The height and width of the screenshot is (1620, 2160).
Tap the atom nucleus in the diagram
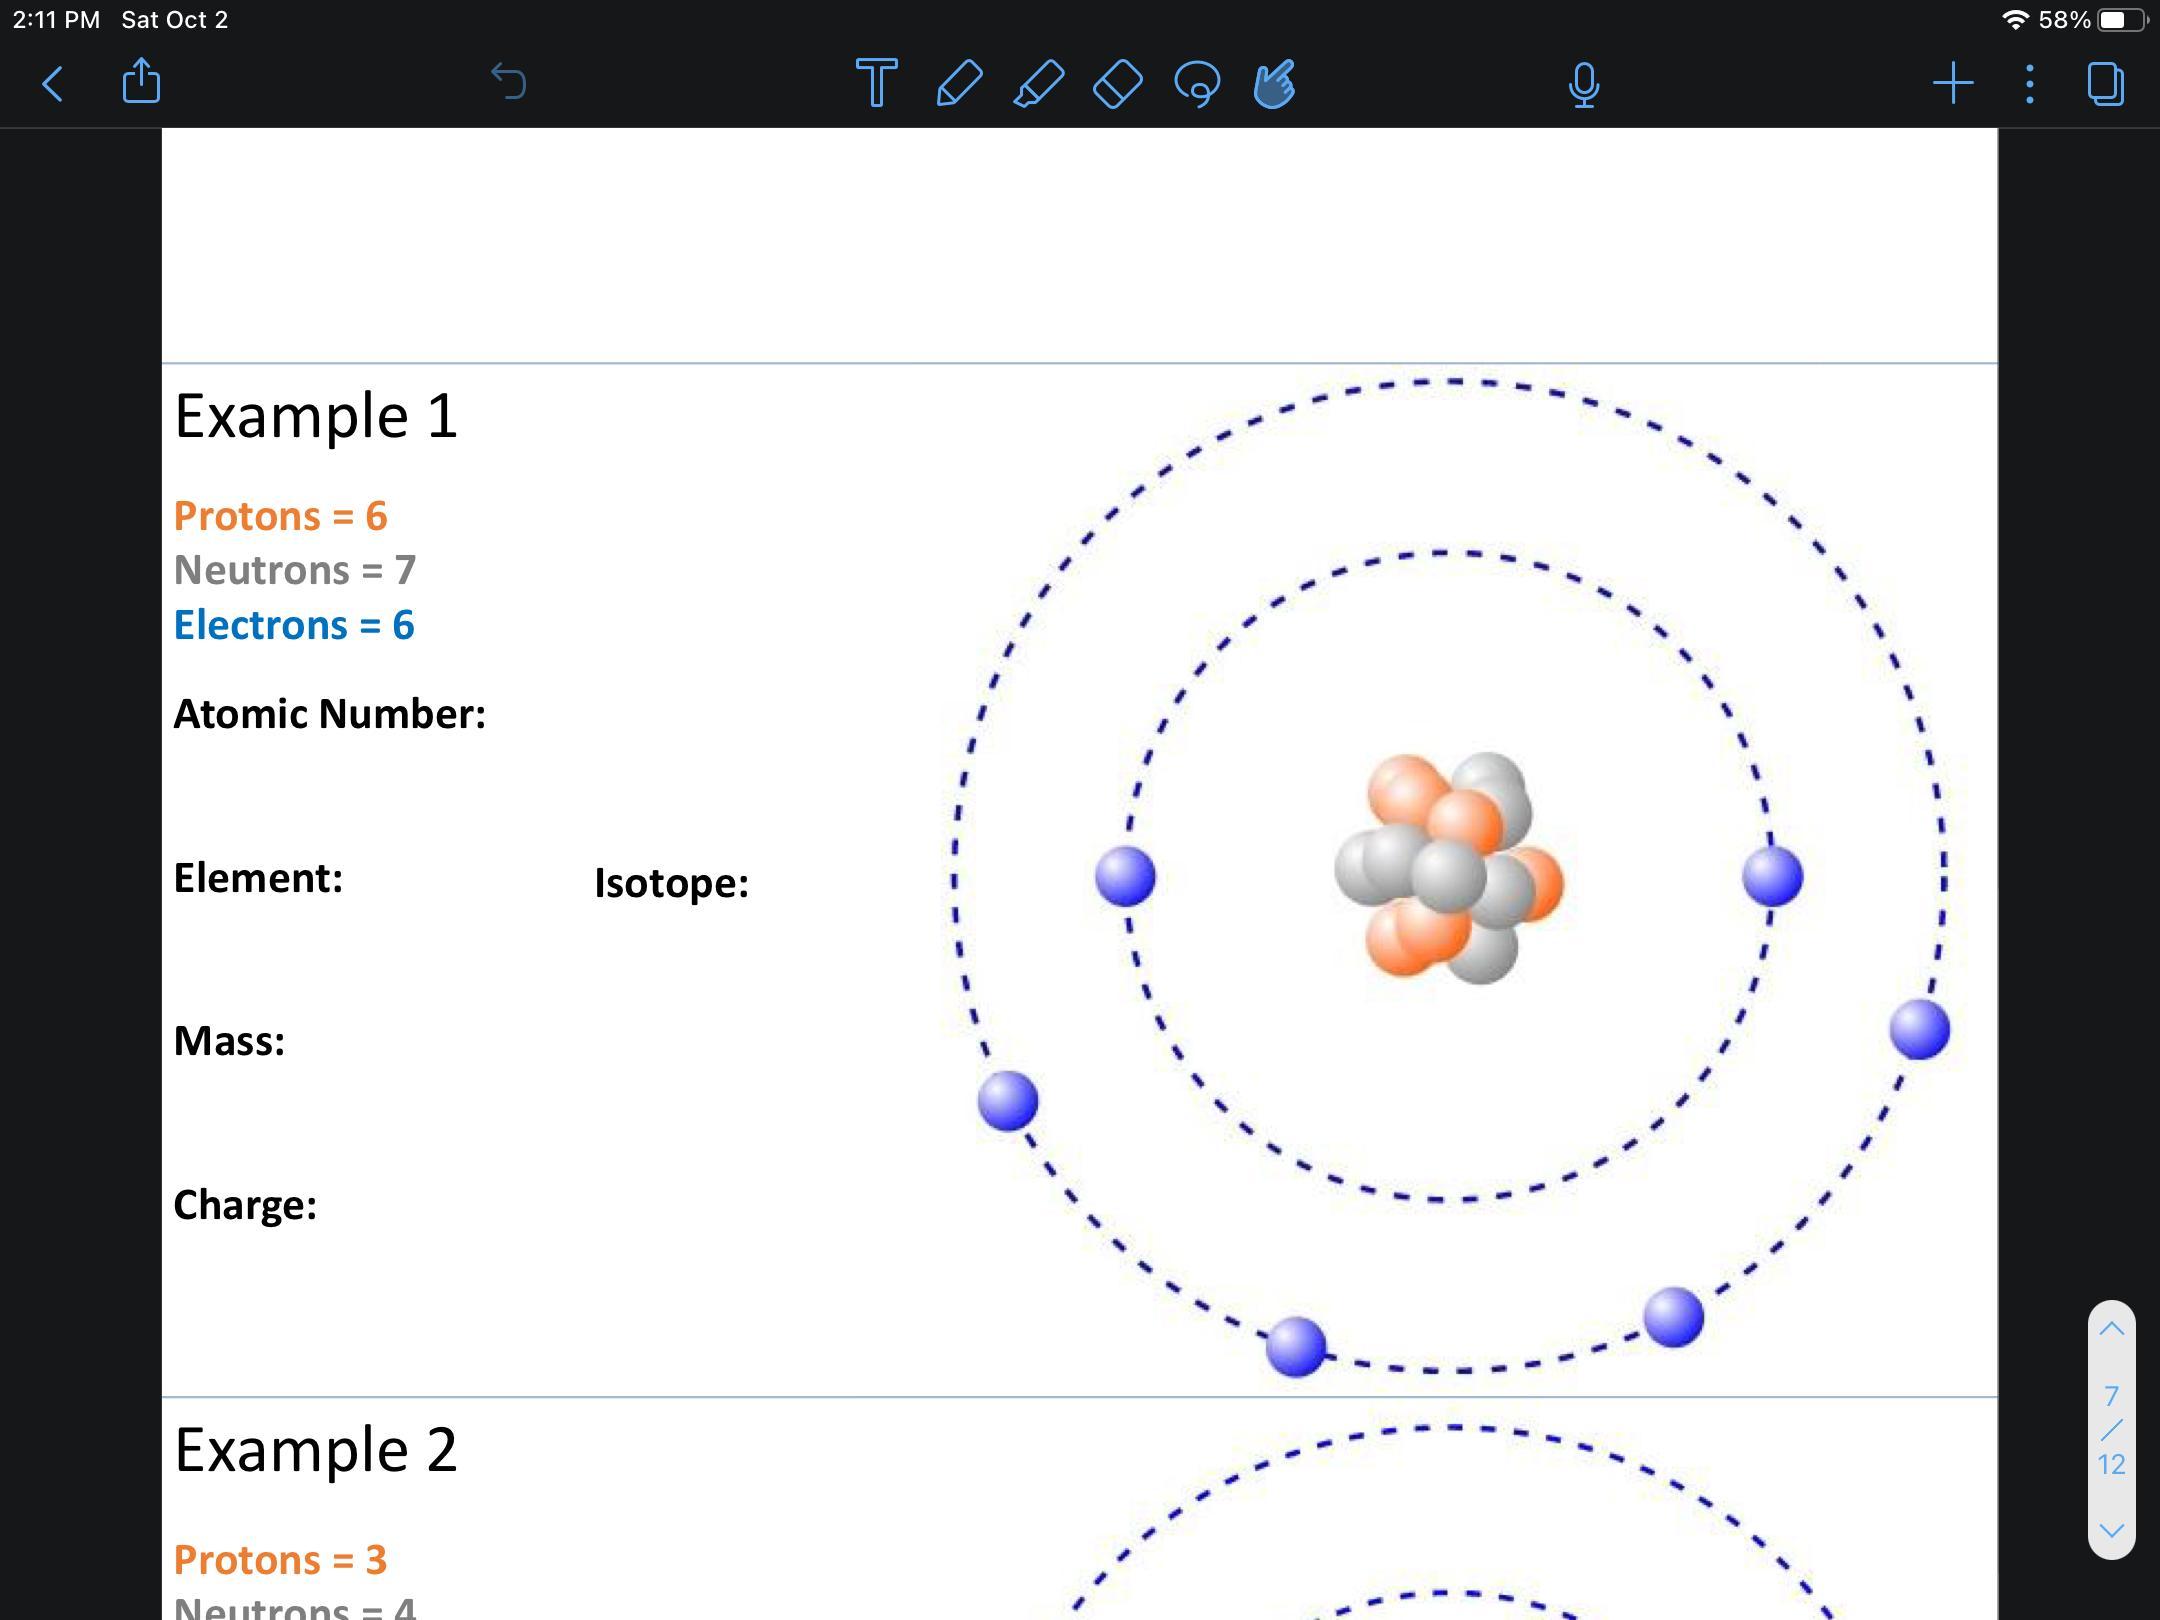click(1448, 870)
